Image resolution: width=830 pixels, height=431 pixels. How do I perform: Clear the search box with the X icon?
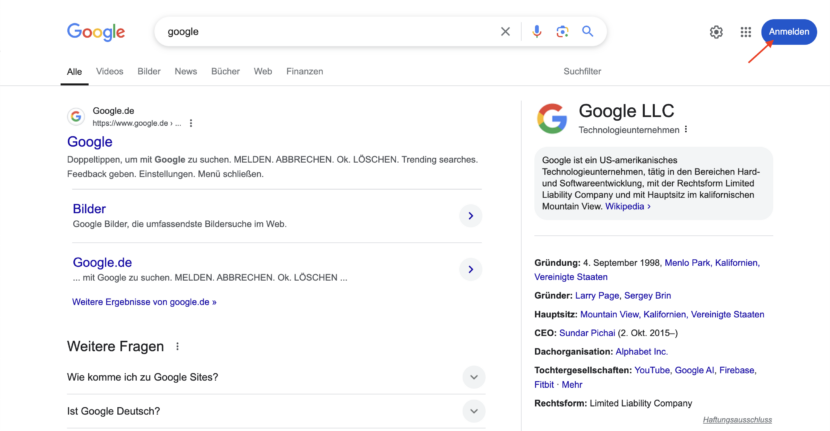click(506, 32)
